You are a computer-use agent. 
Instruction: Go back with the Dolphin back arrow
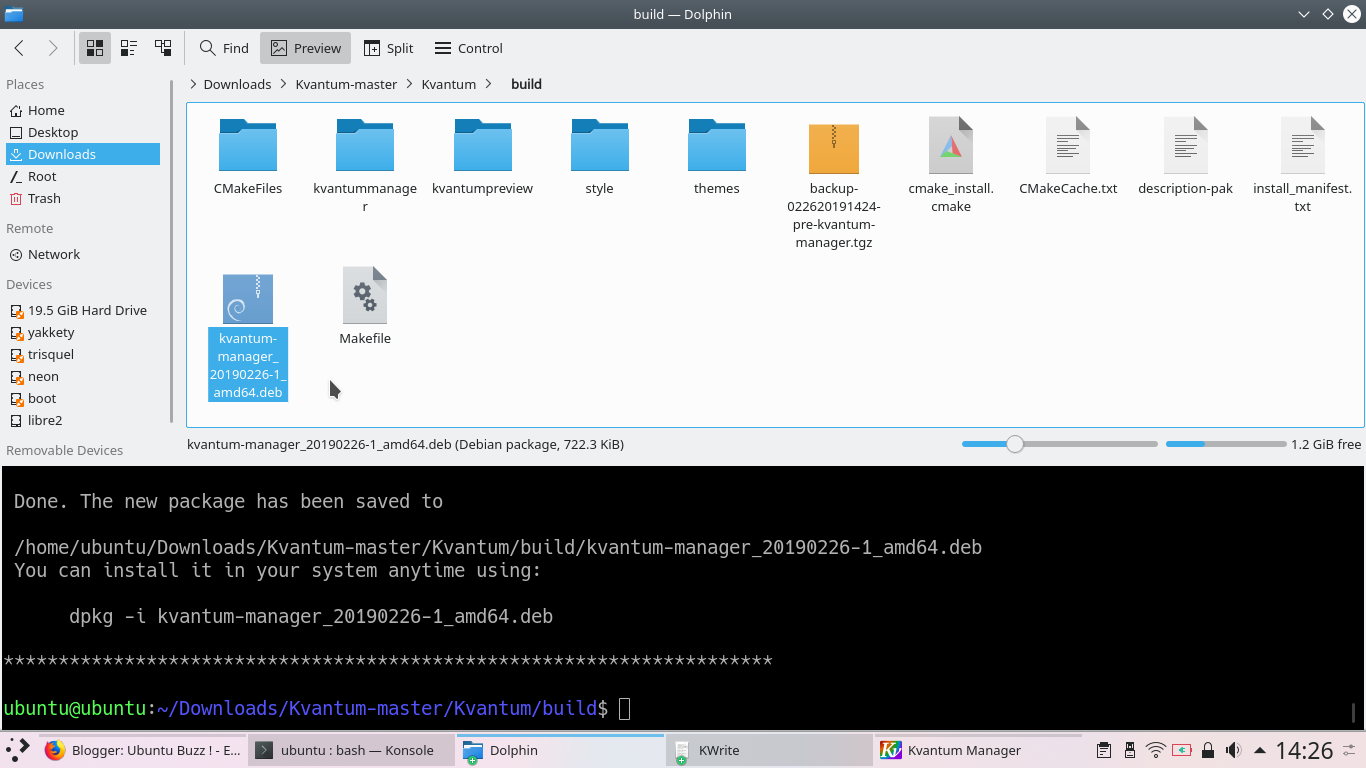click(19, 48)
